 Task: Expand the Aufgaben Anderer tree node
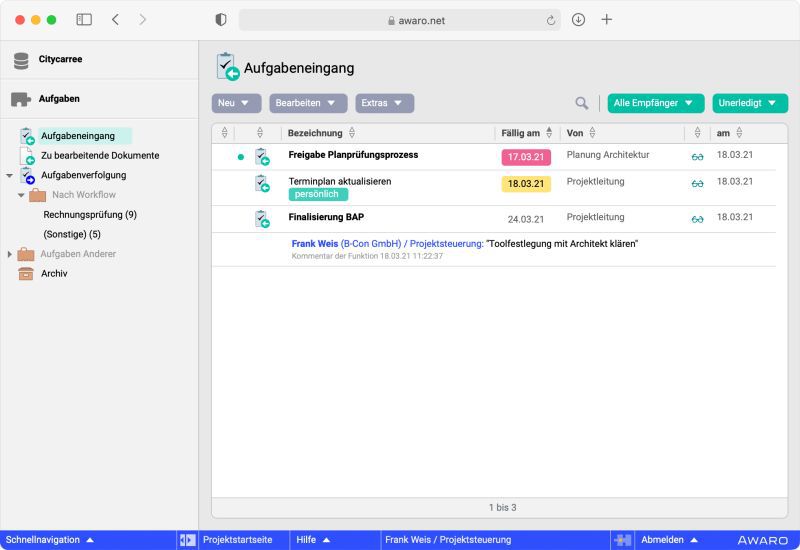tap(9, 254)
